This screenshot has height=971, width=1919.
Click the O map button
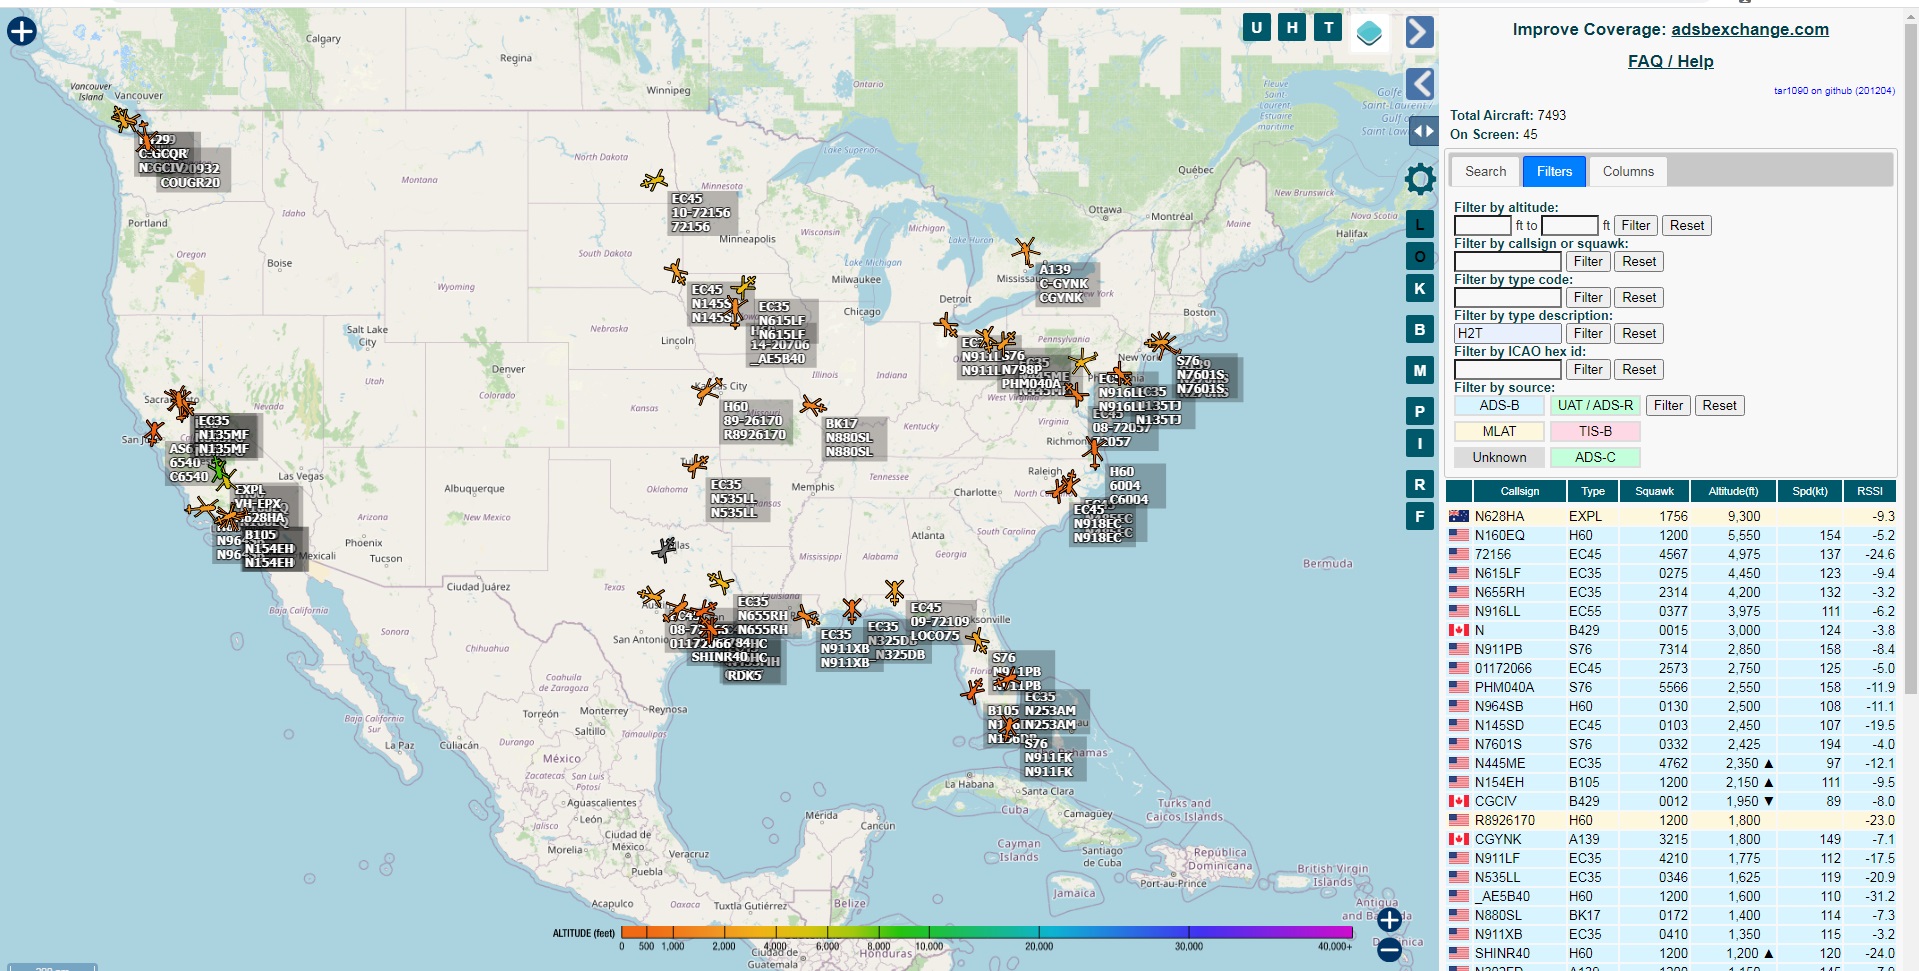tap(1420, 257)
